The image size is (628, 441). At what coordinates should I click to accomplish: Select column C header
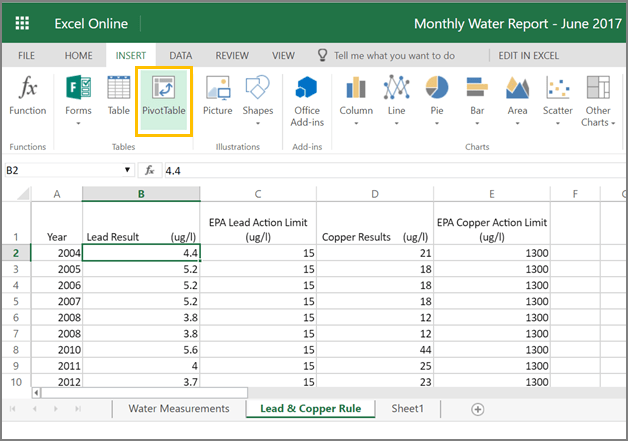(x=258, y=193)
